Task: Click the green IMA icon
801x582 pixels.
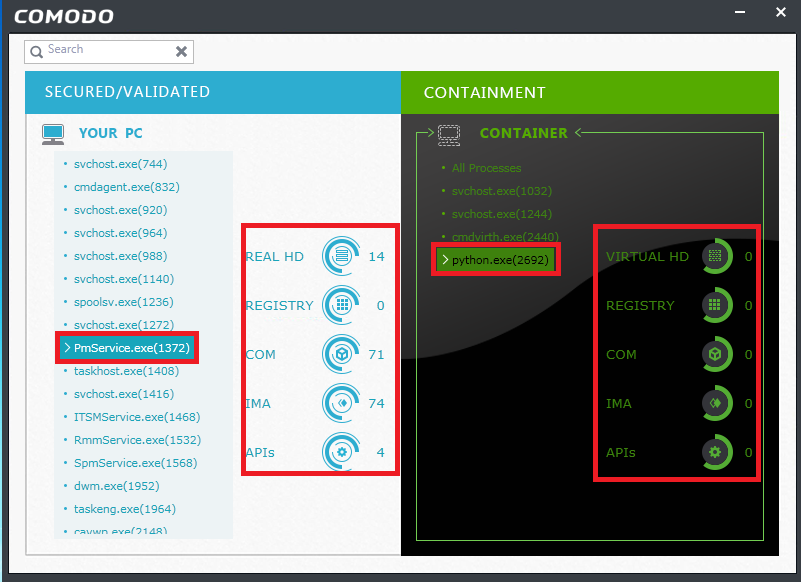Action: click(717, 403)
